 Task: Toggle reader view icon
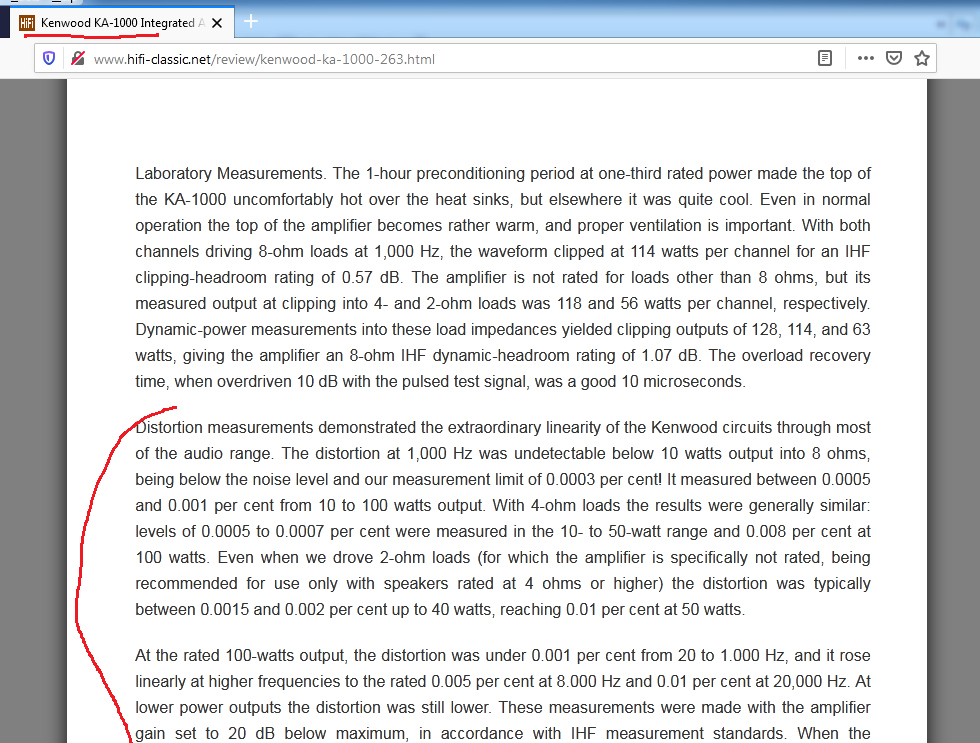point(825,59)
